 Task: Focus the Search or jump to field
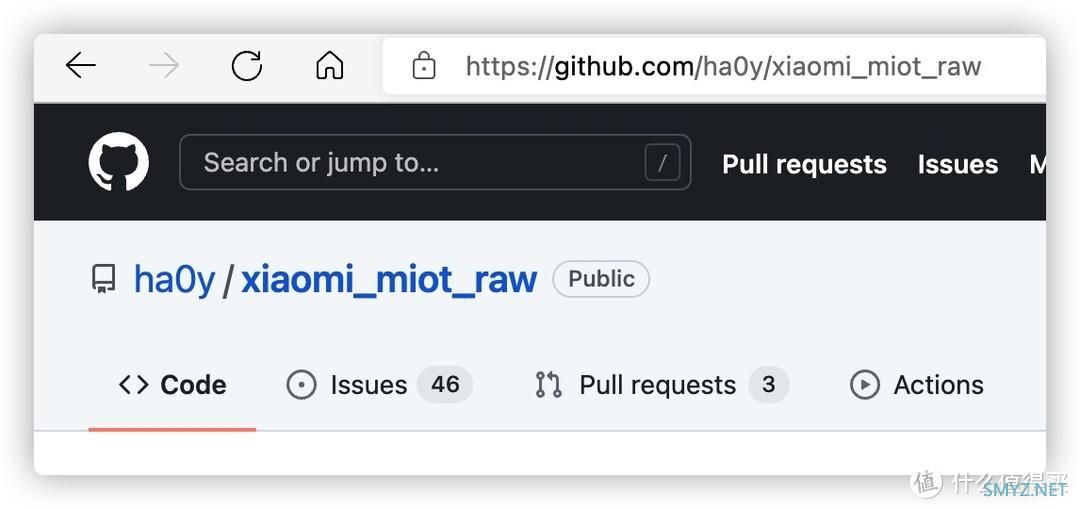(x=435, y=163)
